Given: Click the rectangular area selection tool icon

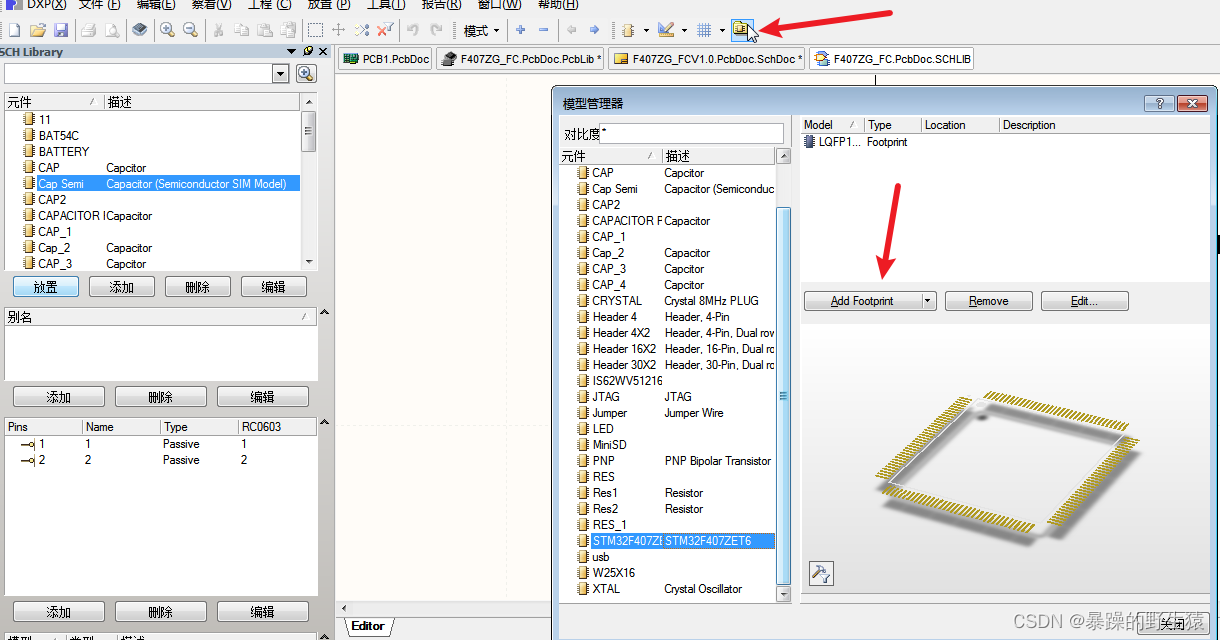Looking at the screenshot, I should tap(315, 30).
